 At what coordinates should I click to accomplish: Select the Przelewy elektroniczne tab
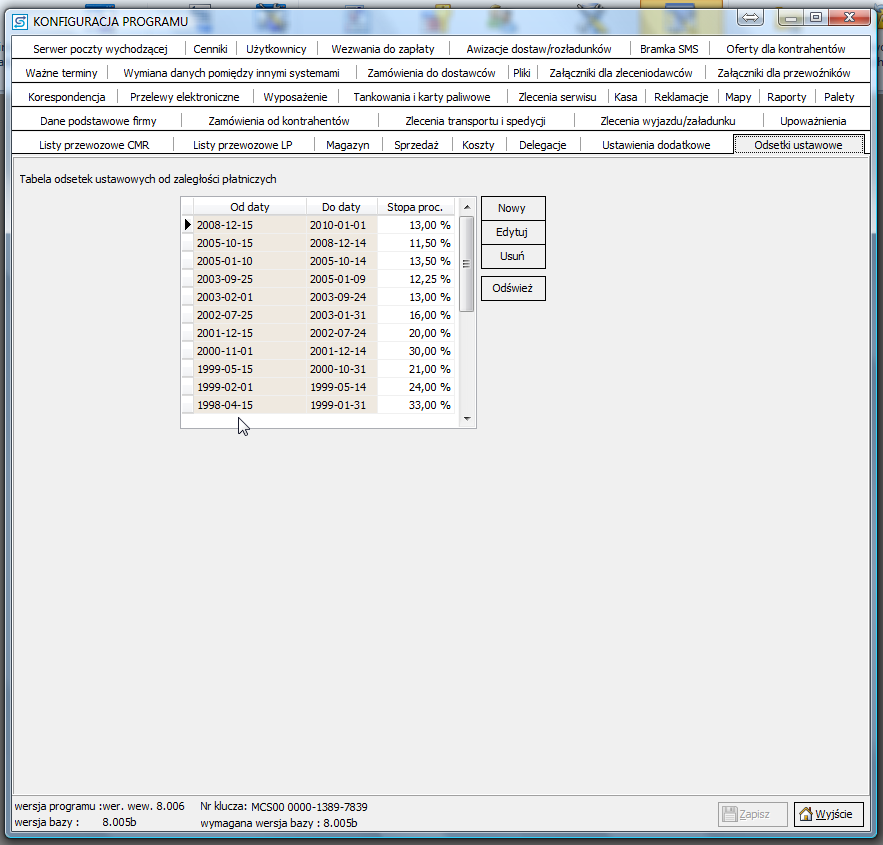185,97
